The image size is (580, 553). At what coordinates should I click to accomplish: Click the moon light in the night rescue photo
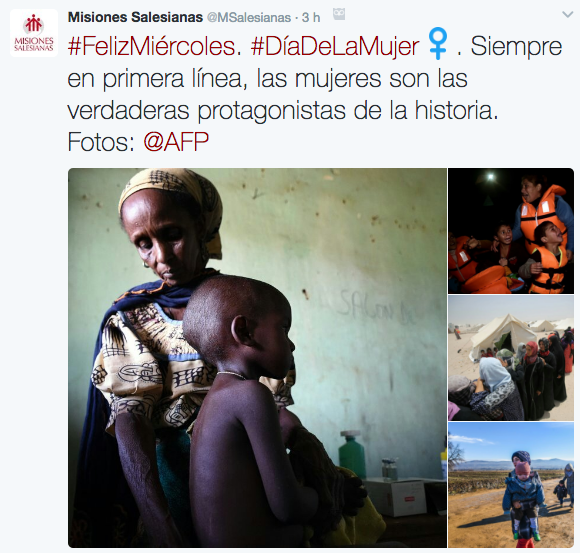(x=490, y=177)
